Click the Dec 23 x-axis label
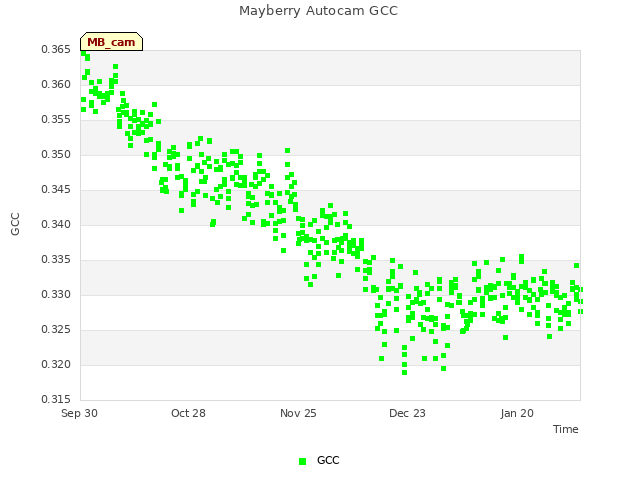This screenshot has height=480, width=640. pyautogui.click(x=407, y=413)
